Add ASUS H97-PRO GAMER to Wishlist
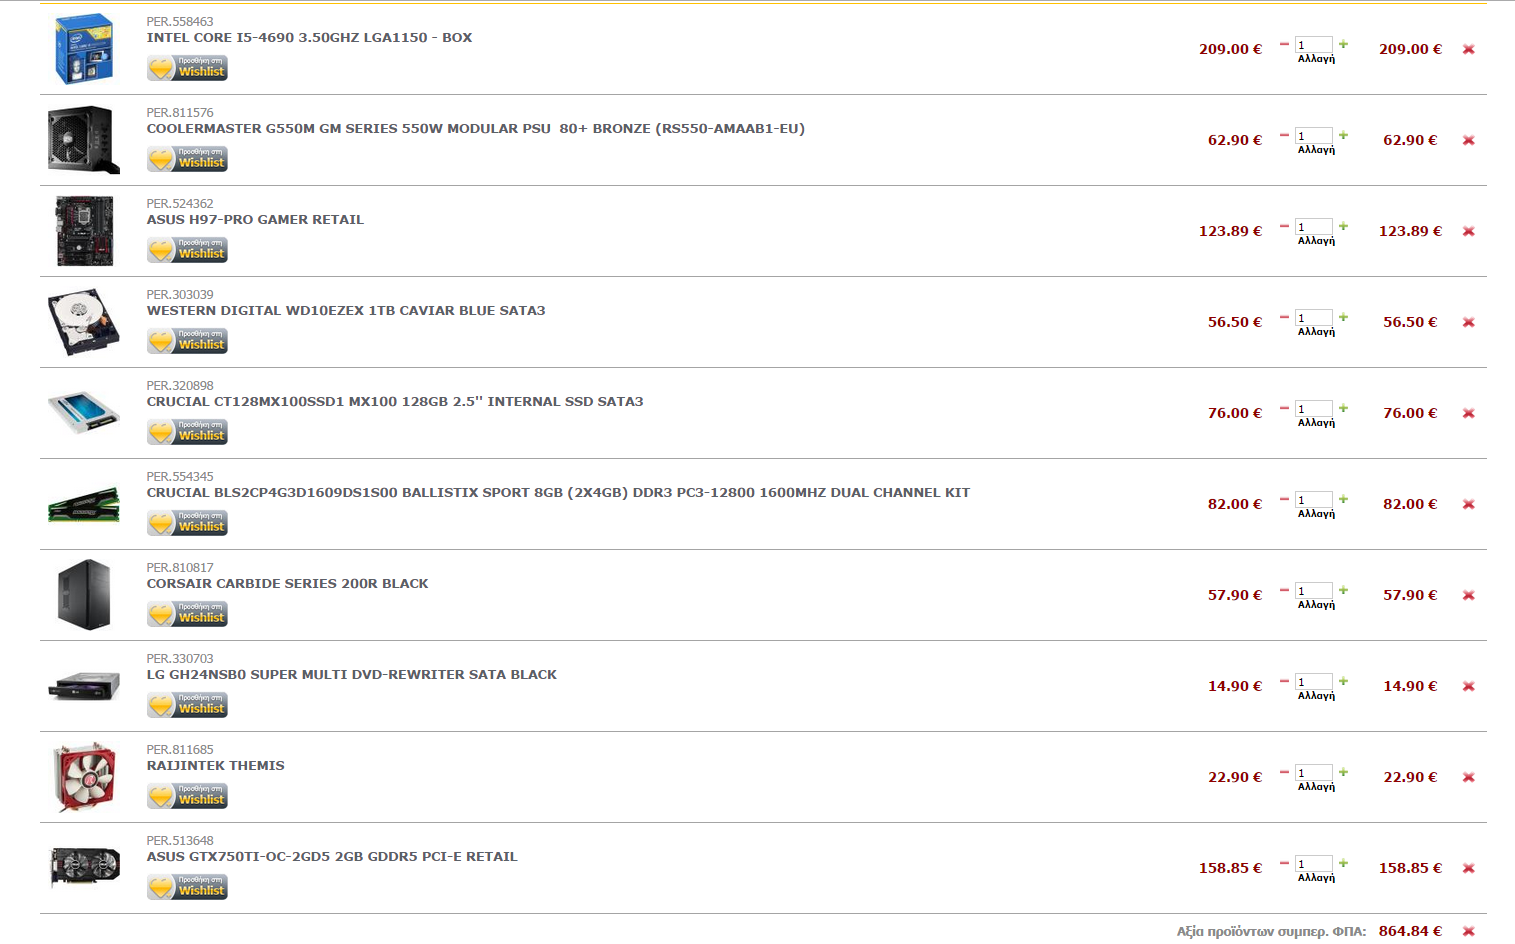1515x944 pixels. pyautogui.click(x=187, y=250)
